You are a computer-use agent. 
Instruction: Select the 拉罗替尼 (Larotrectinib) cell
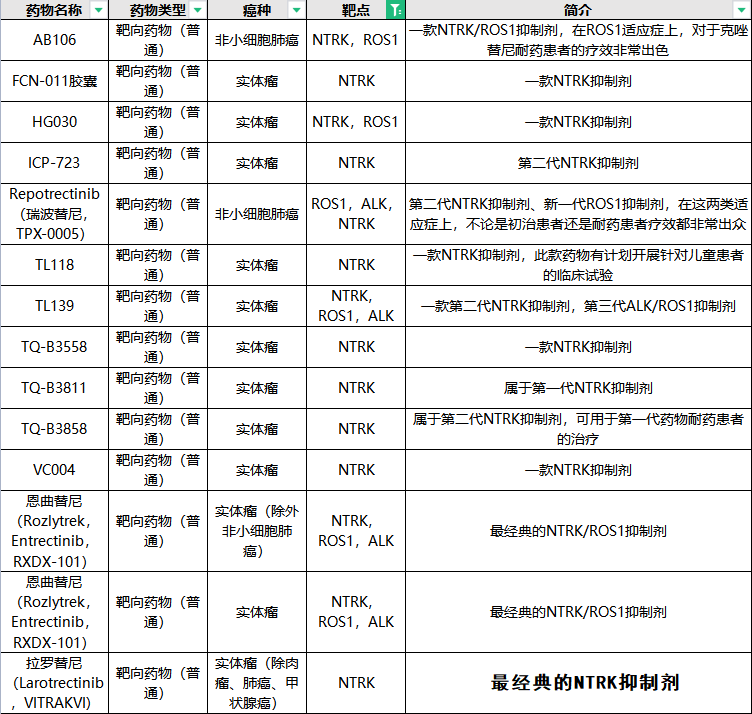[x=55, y=683]
